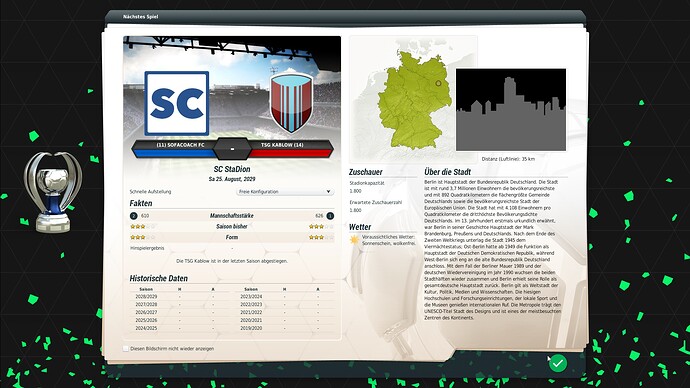Viewport: 690px width, 388px height.
Task: Select the '2022/2023' season row
Action: (x=284, y=304)
